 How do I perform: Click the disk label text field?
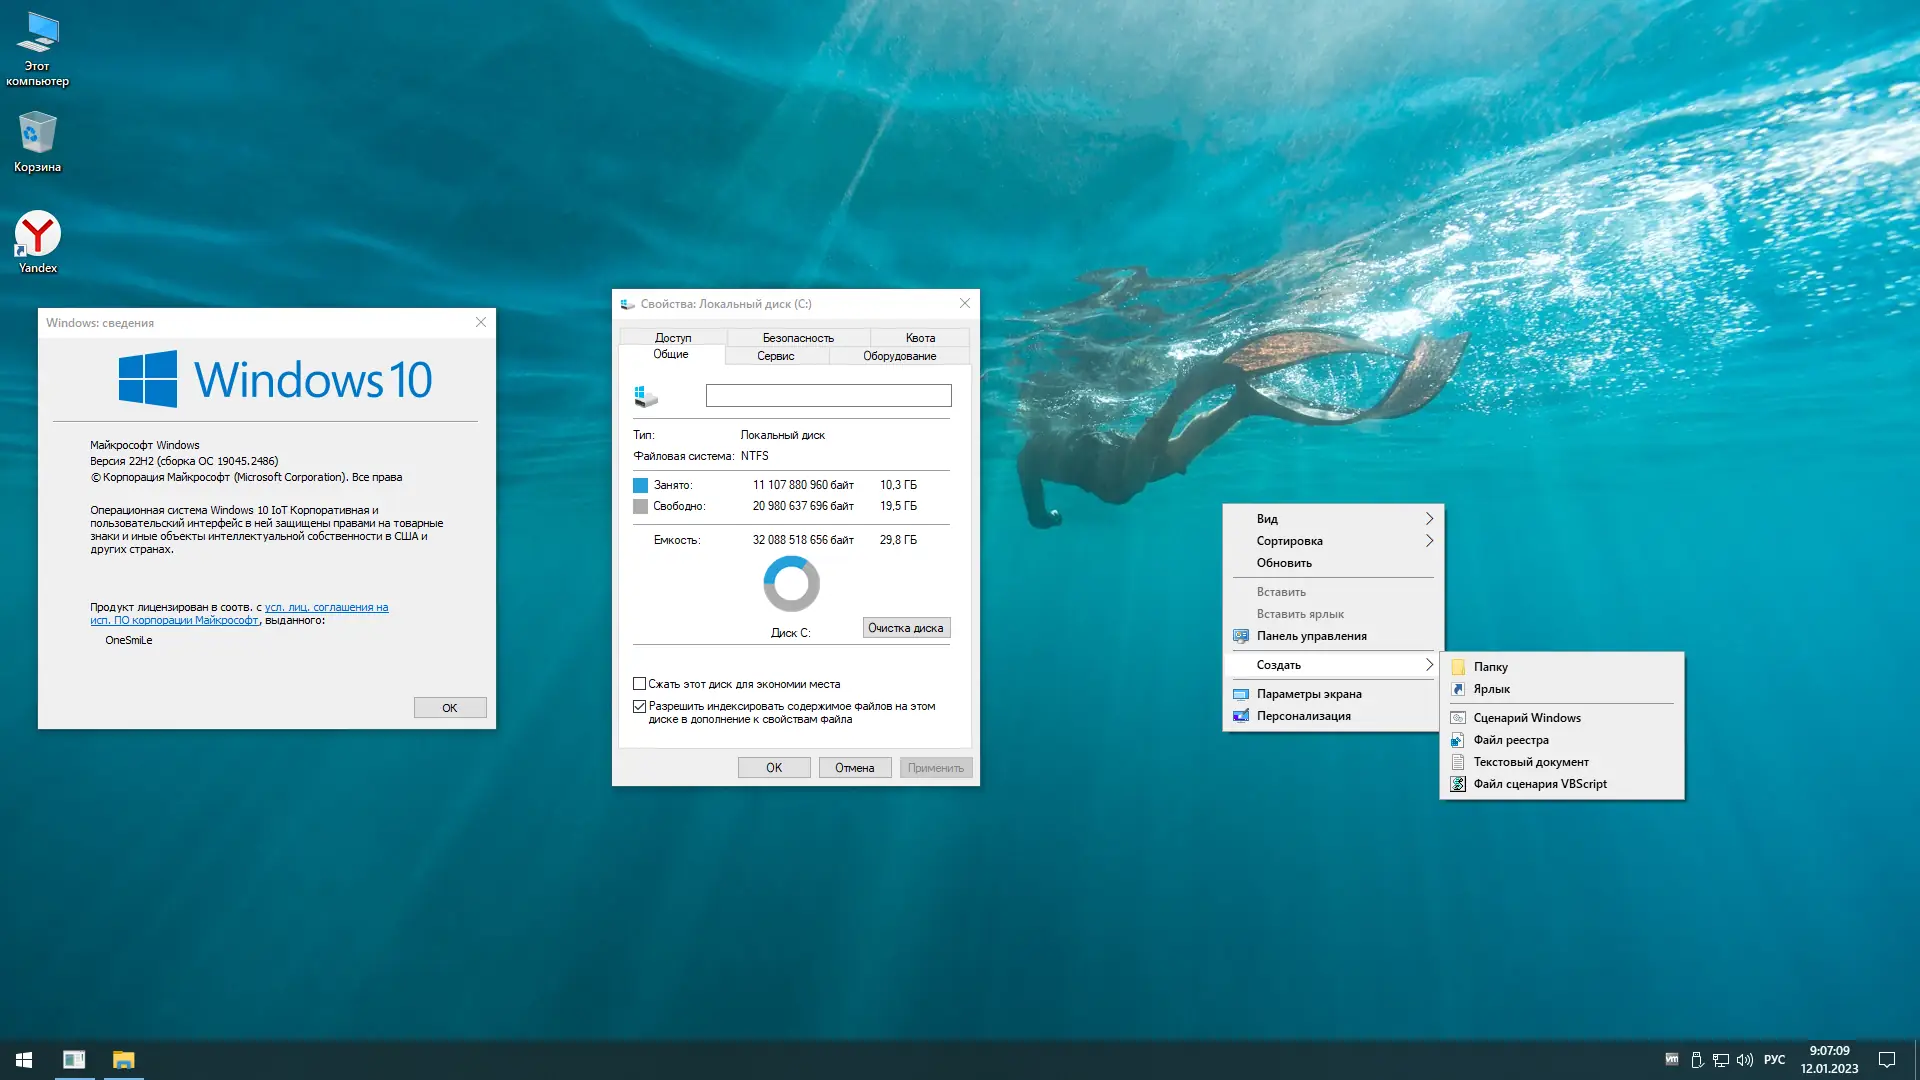828,396
